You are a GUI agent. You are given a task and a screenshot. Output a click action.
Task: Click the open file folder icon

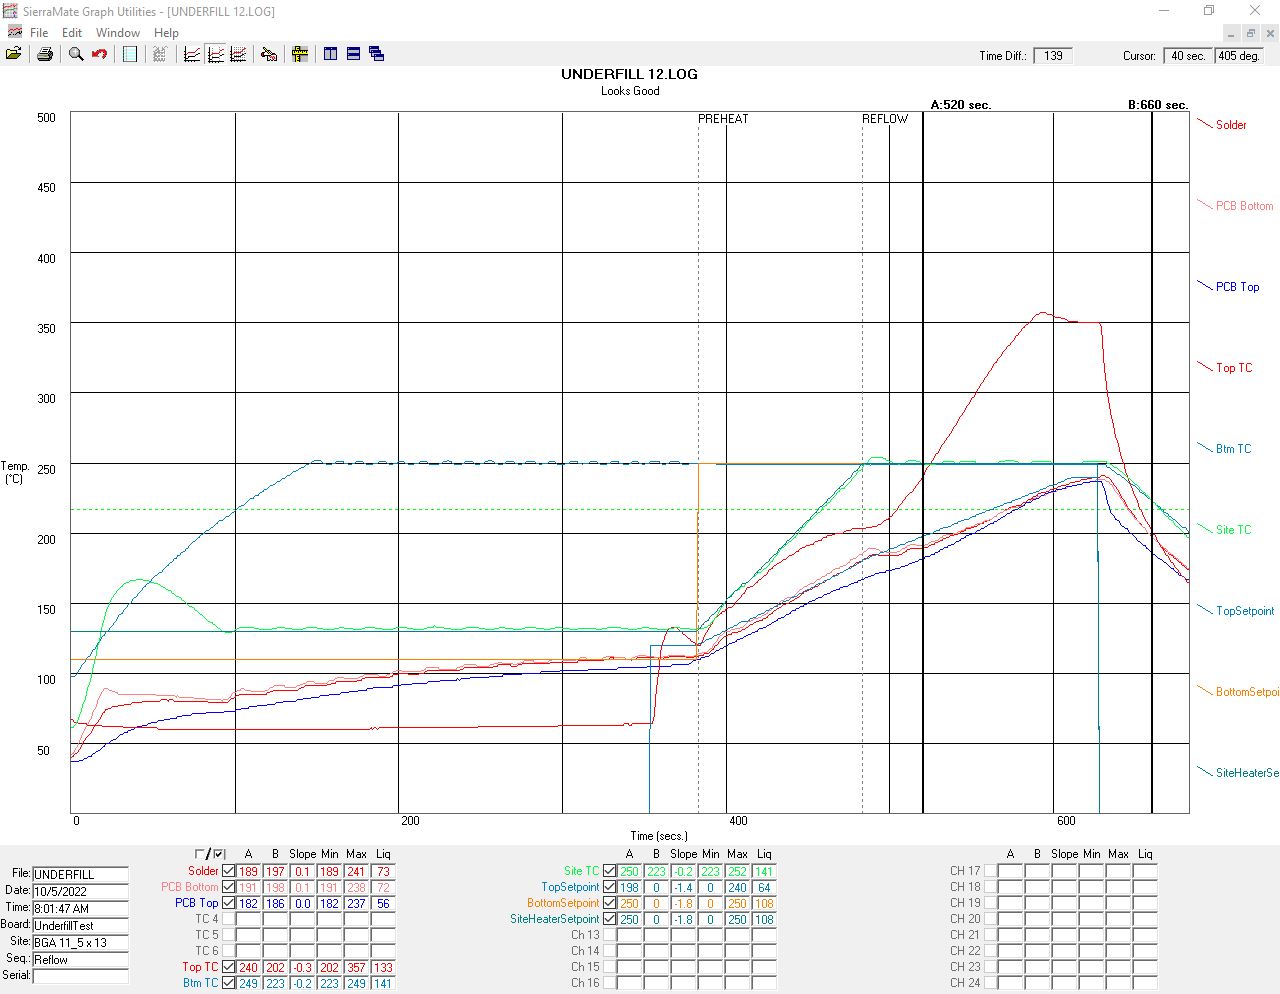(x=14, y=54)
